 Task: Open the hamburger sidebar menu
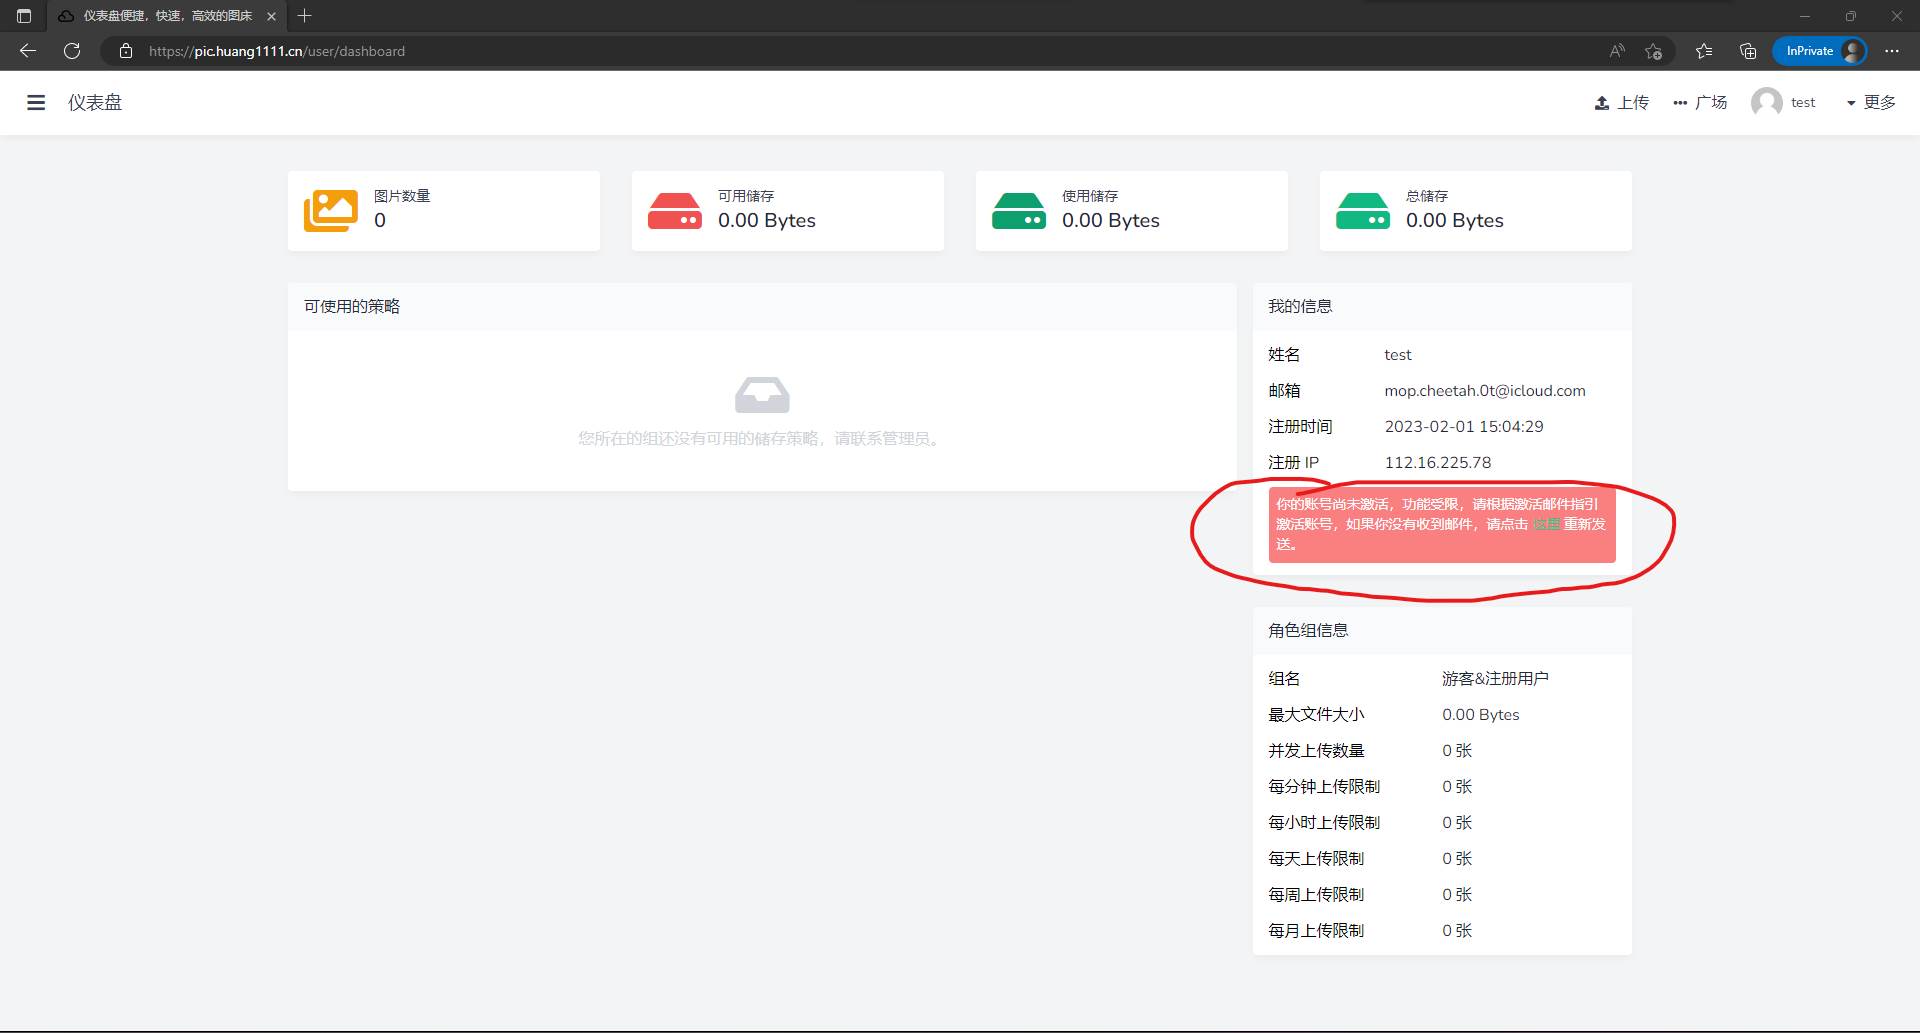(36, 102)
